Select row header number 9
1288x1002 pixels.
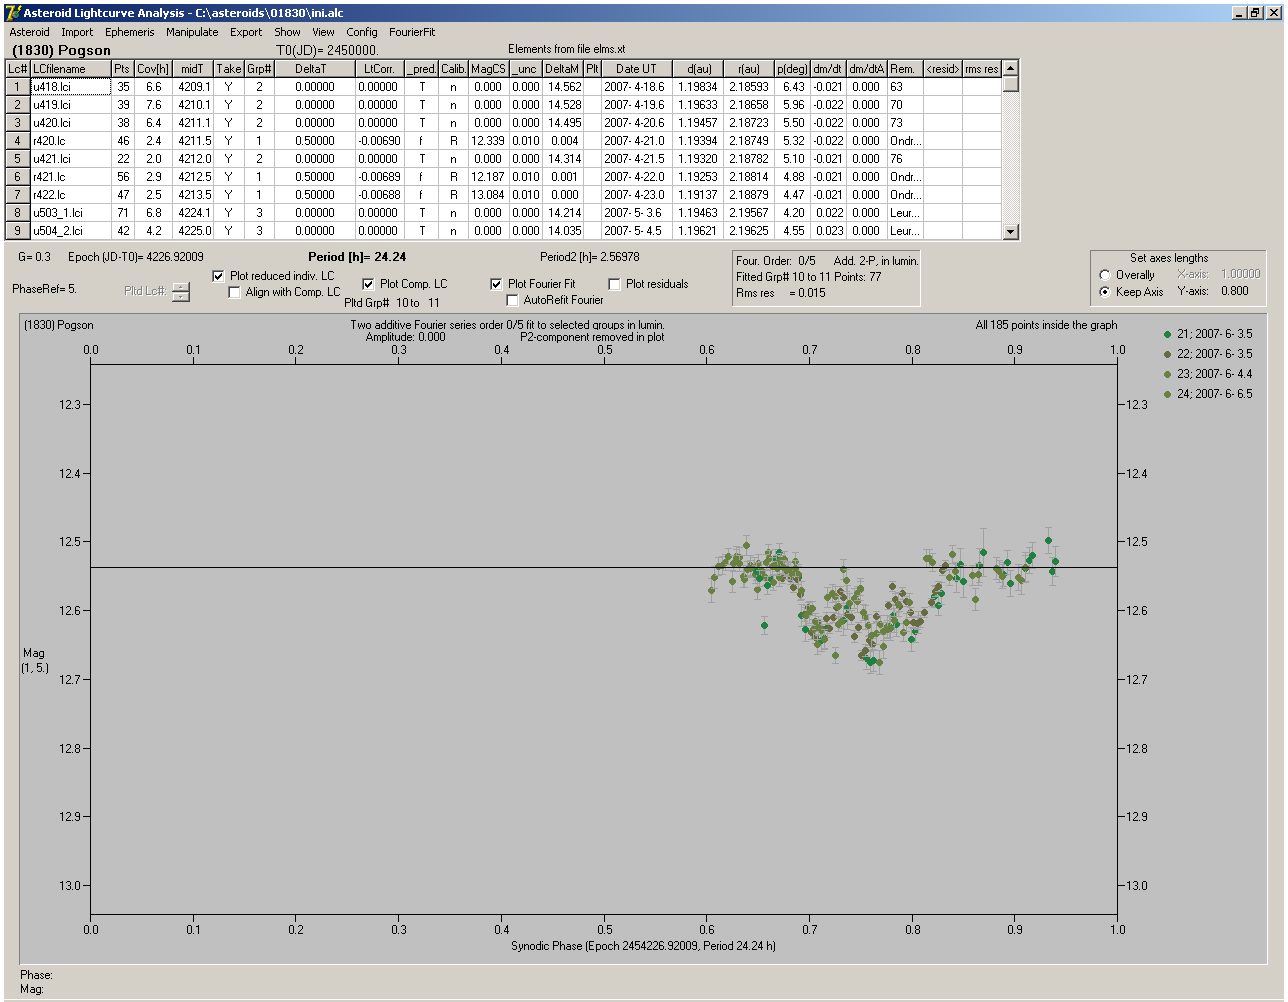pos(18,231)
